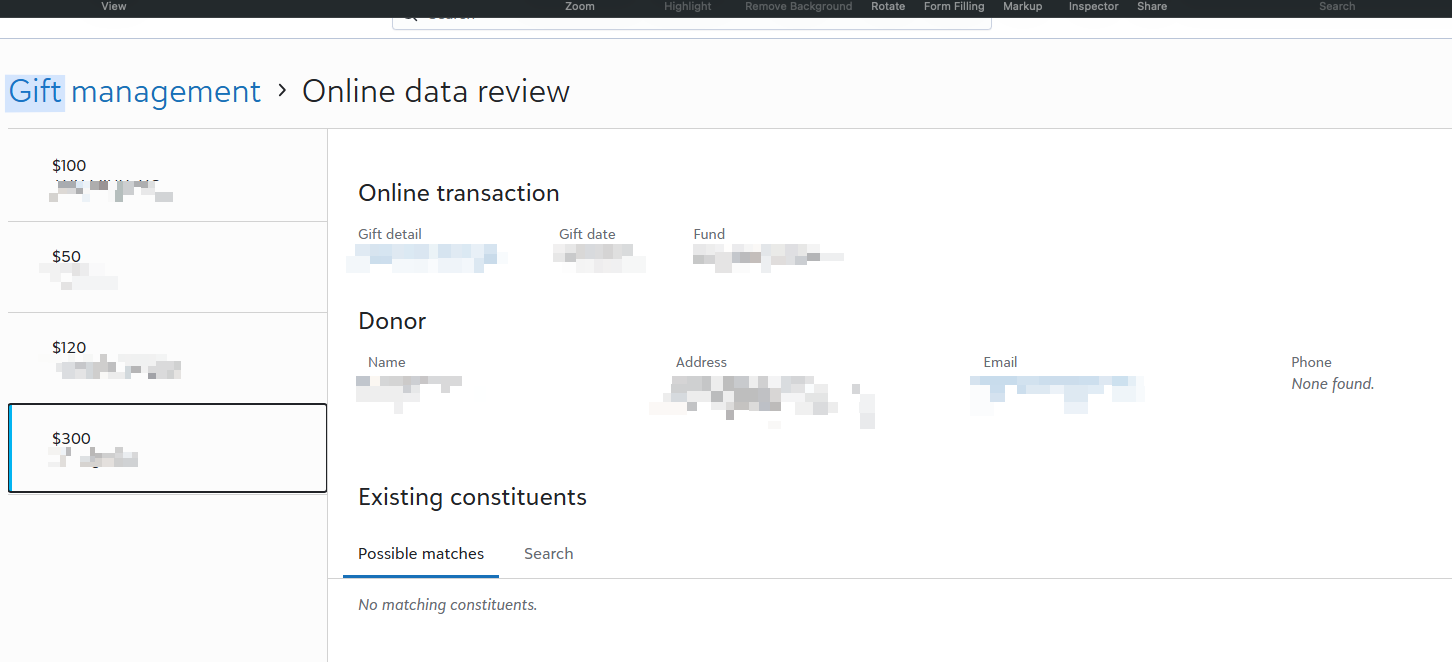Open the Inspector from the toolbar
The height and width of the screenshot is (662, 1452).
tap(1094, 6)
